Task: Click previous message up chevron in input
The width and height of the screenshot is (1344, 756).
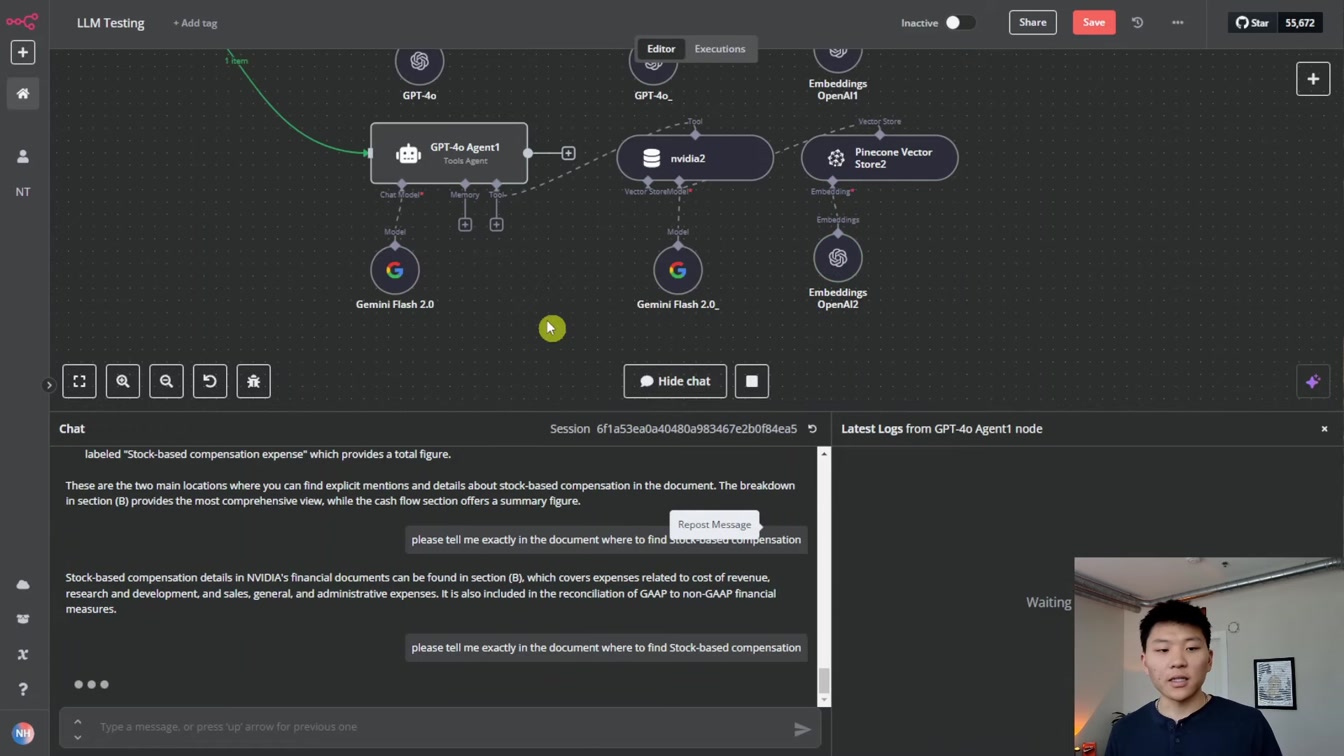Action: point(77,721)
